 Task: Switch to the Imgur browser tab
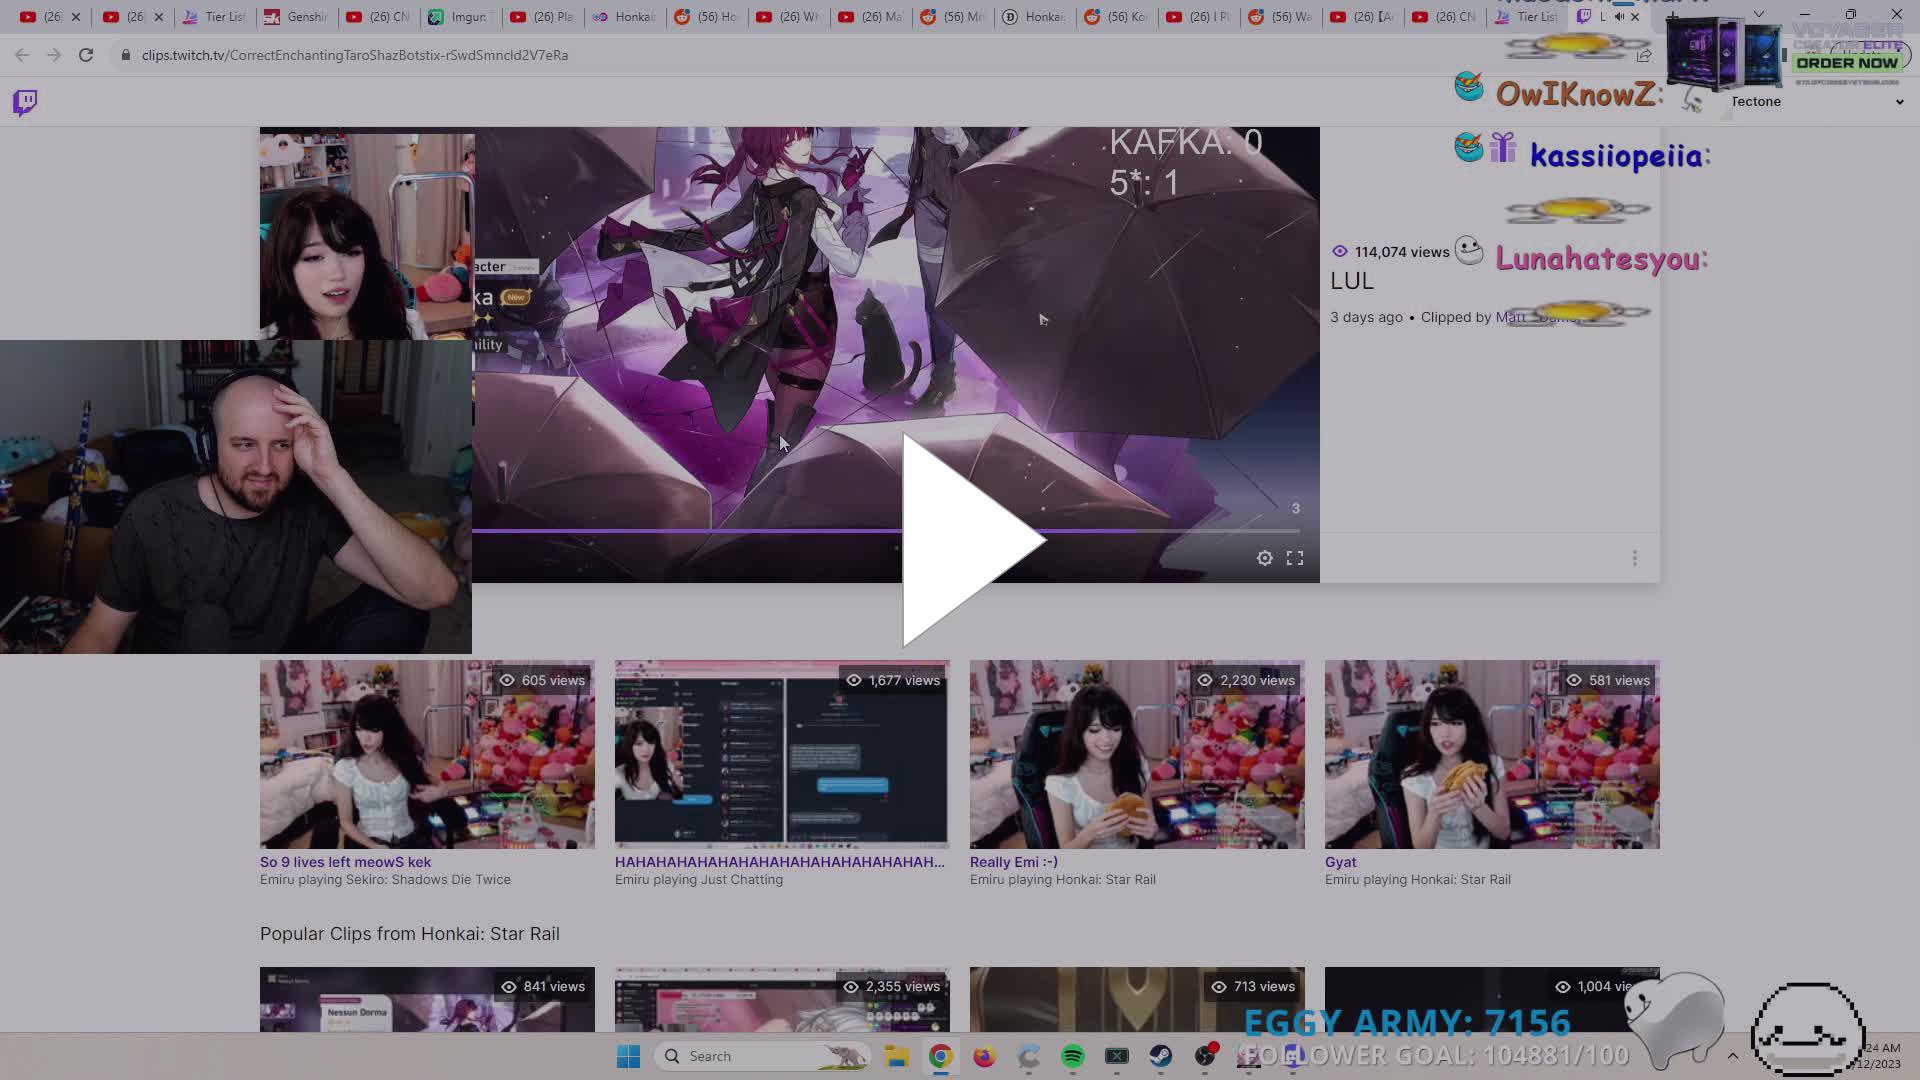(x=460, y=16)
